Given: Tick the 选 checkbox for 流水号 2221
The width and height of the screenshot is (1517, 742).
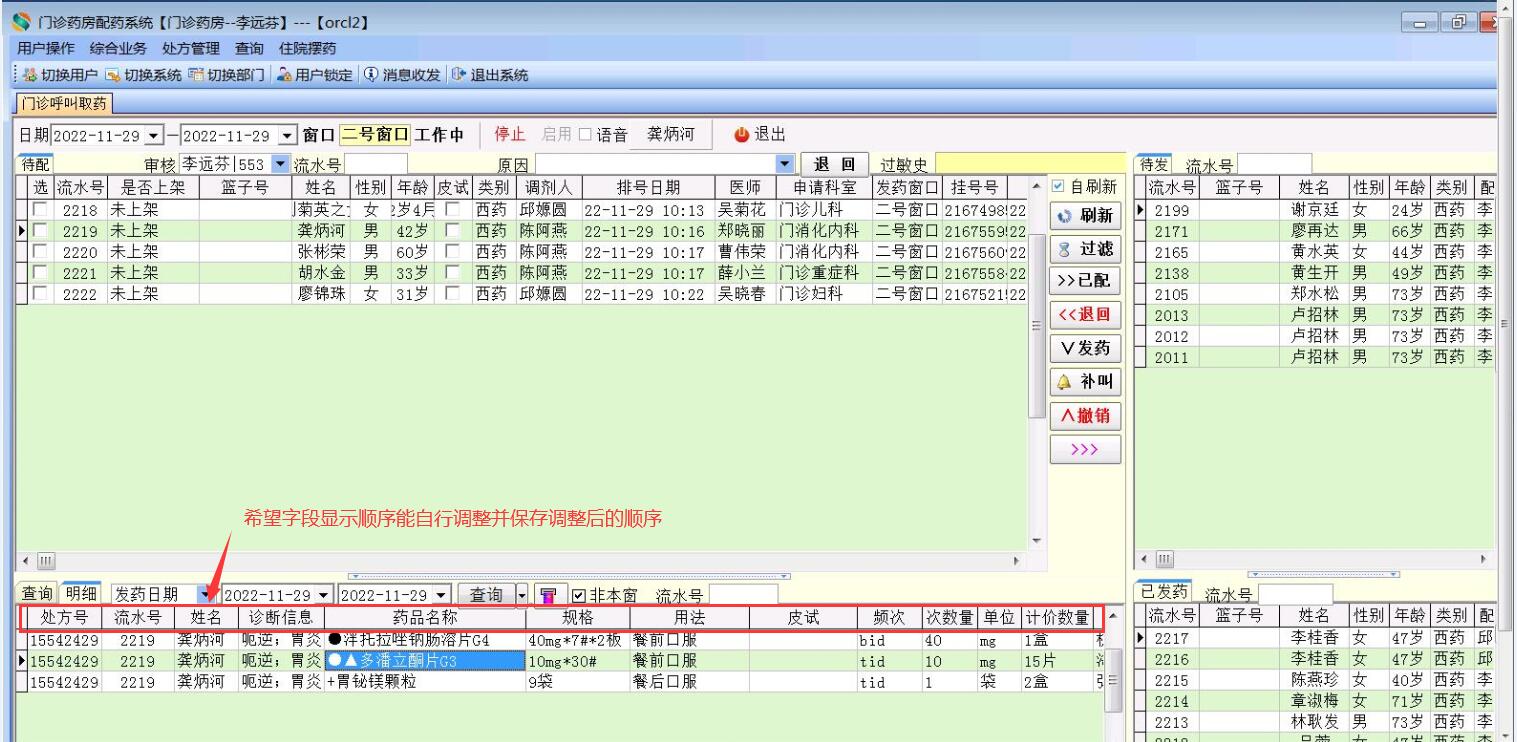Looking at the screenshot, I should 39,272.
